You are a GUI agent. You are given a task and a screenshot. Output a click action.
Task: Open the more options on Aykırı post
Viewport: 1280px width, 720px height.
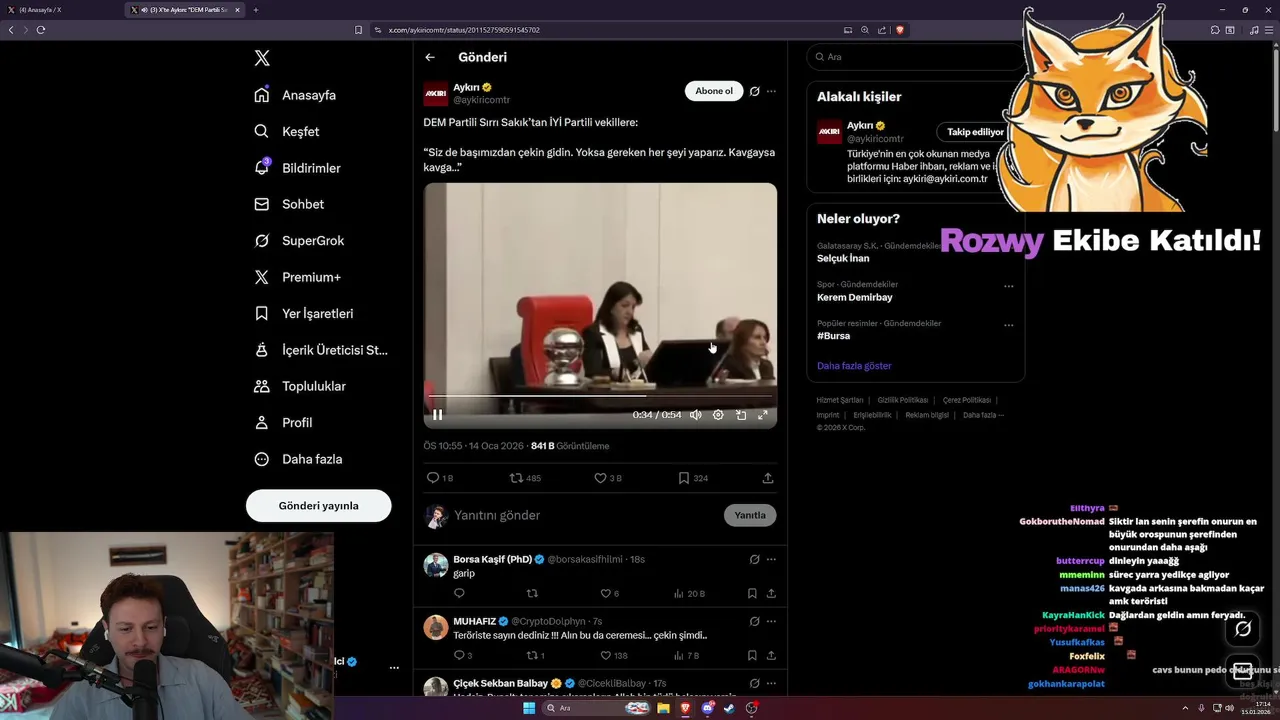click(771, 91)
